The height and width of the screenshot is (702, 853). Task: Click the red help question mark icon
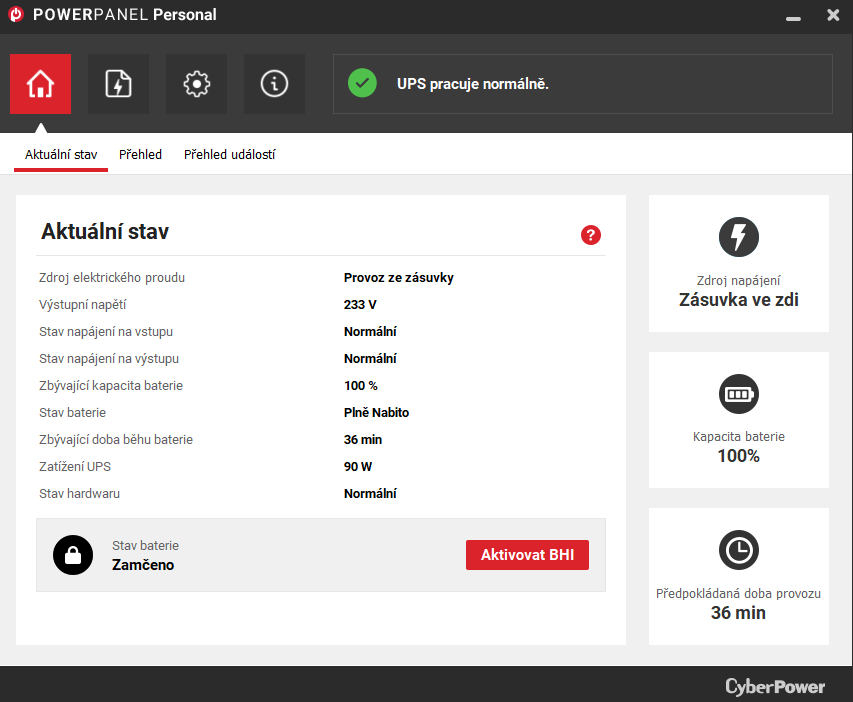(590, 235)
